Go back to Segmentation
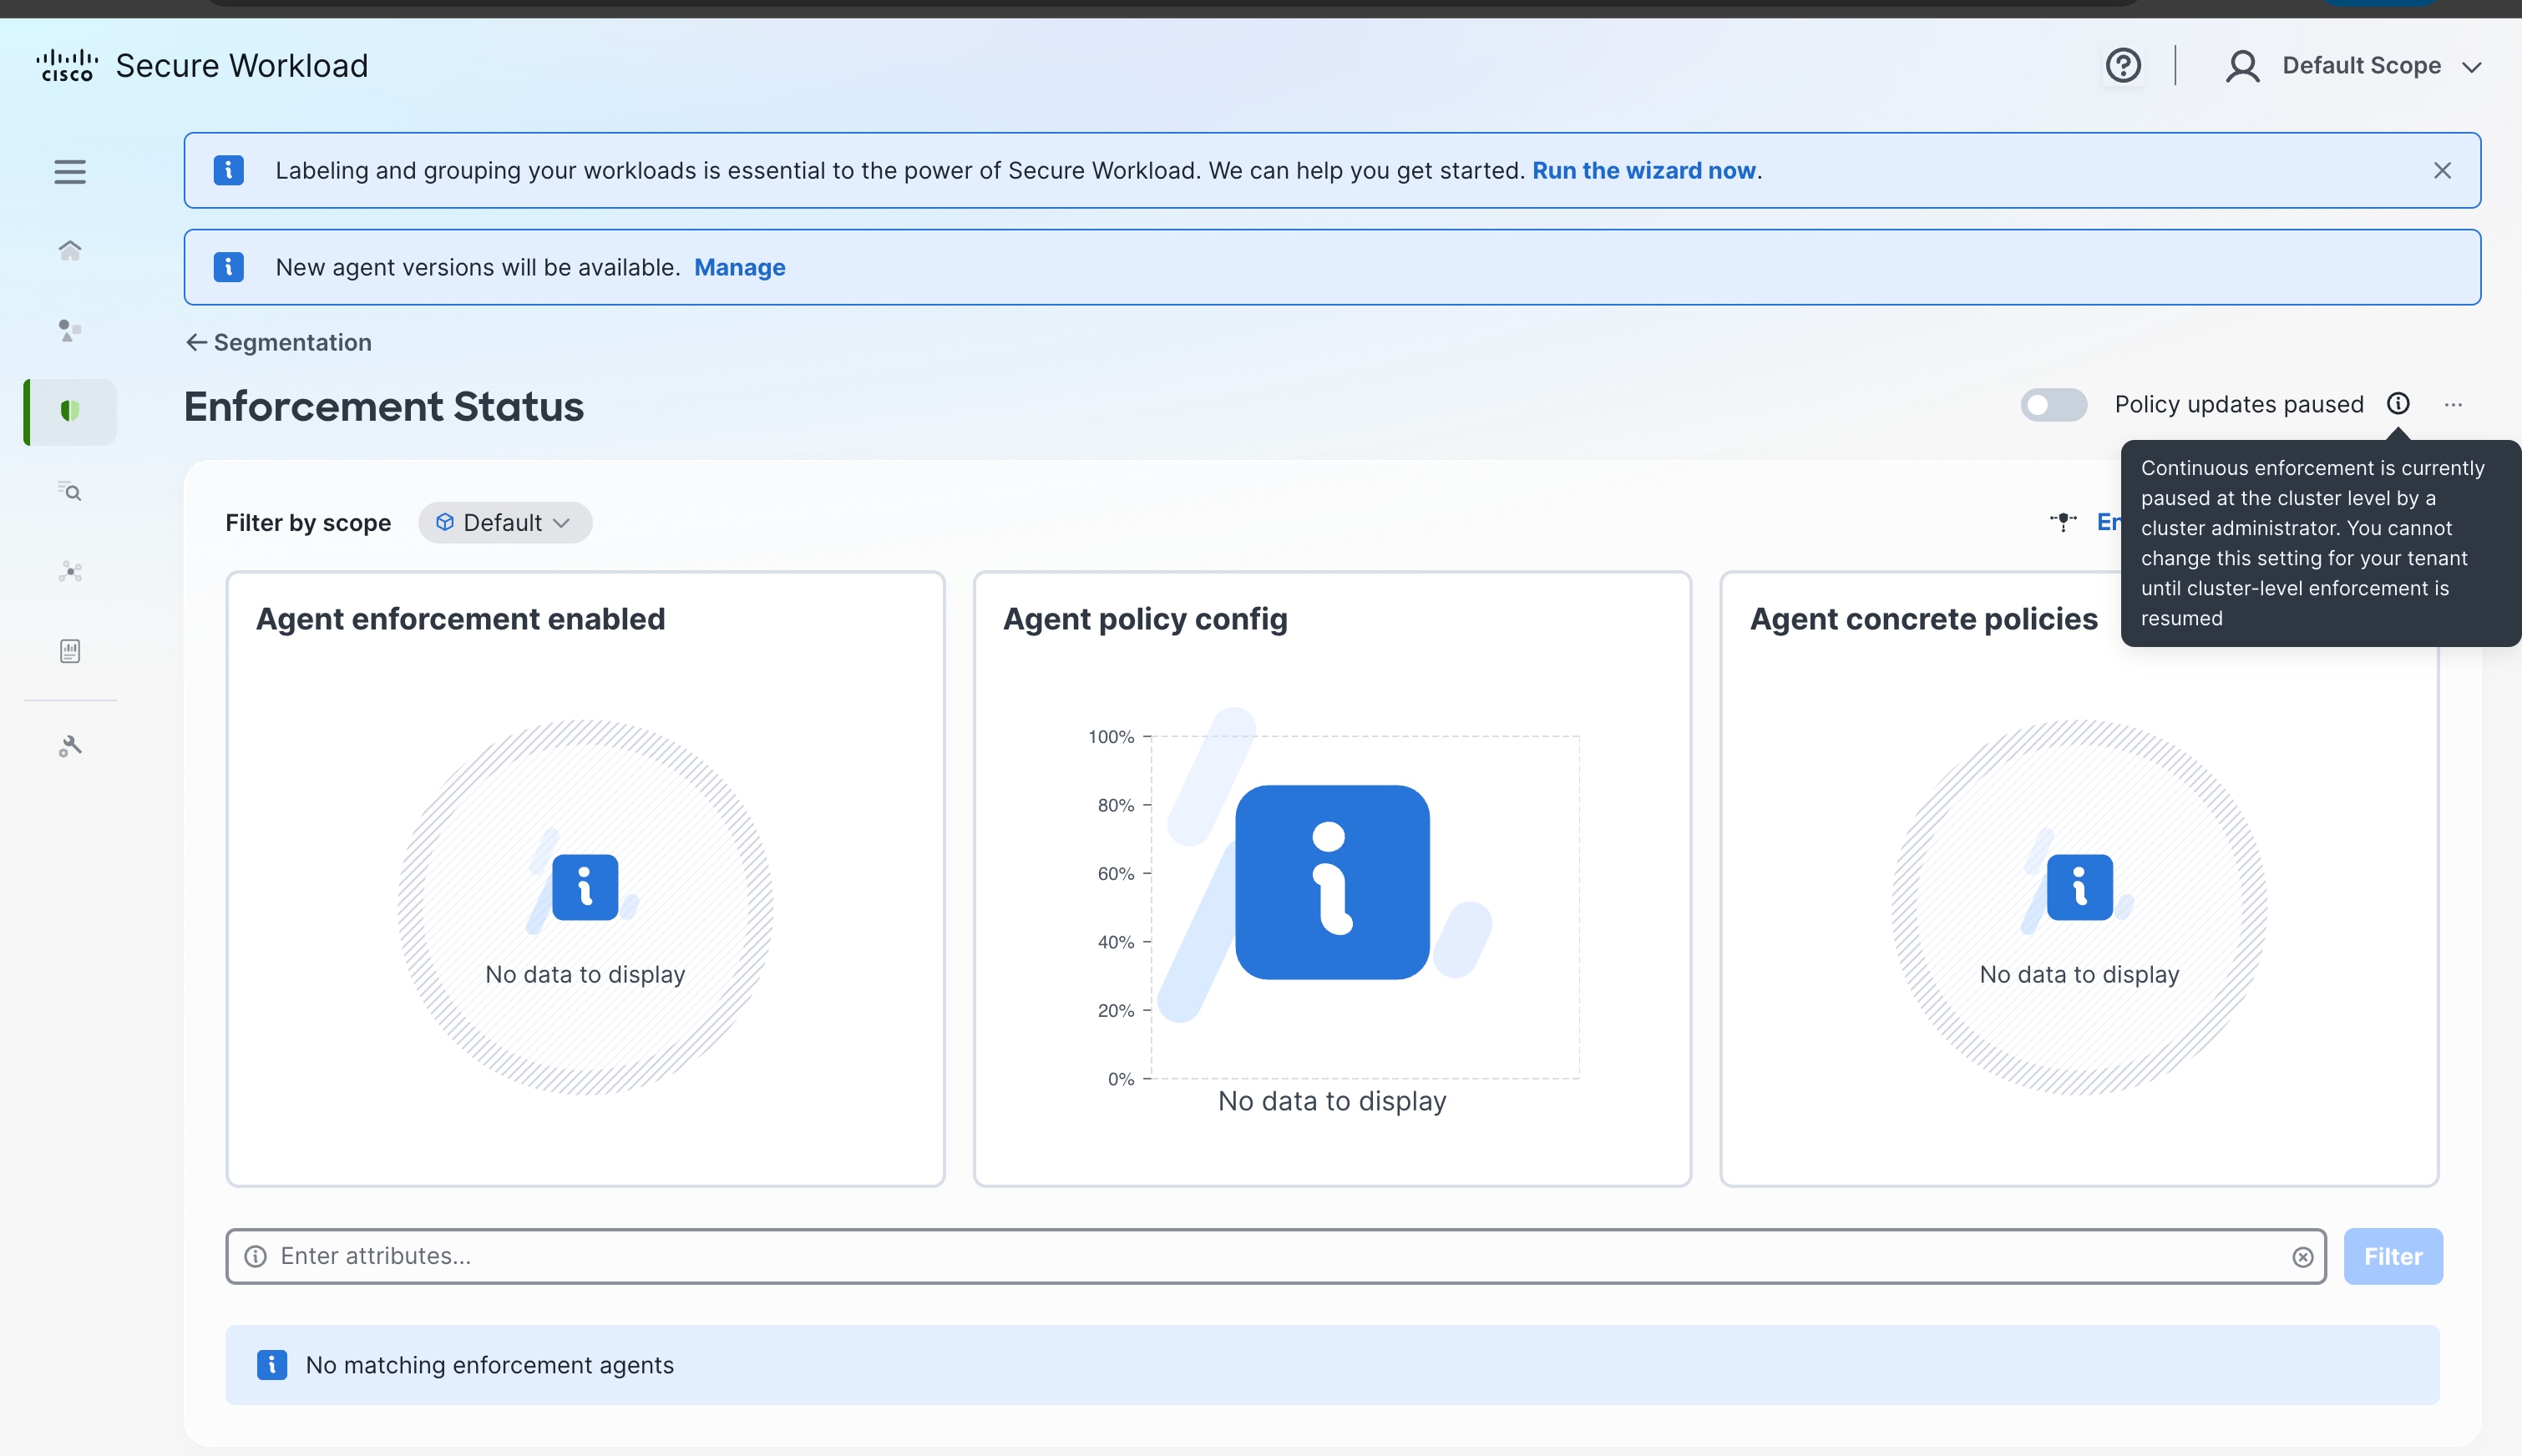This screenshot has width=2522, height=1456. (278, 343)
